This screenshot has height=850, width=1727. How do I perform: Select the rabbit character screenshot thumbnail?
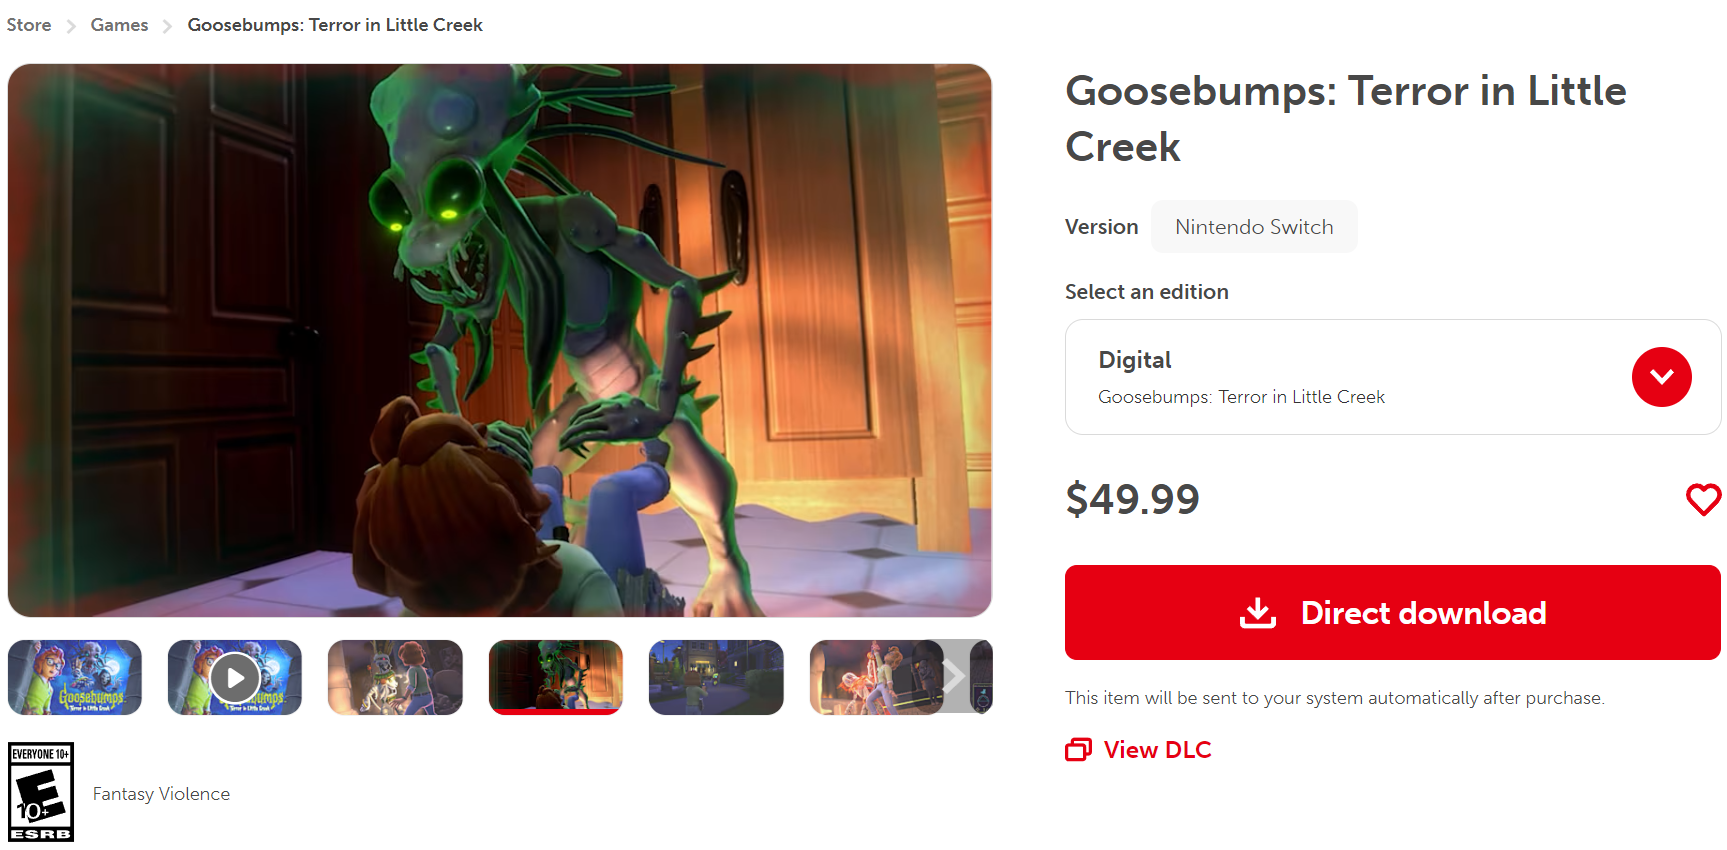pyautogui.click(x=395, y=678)
